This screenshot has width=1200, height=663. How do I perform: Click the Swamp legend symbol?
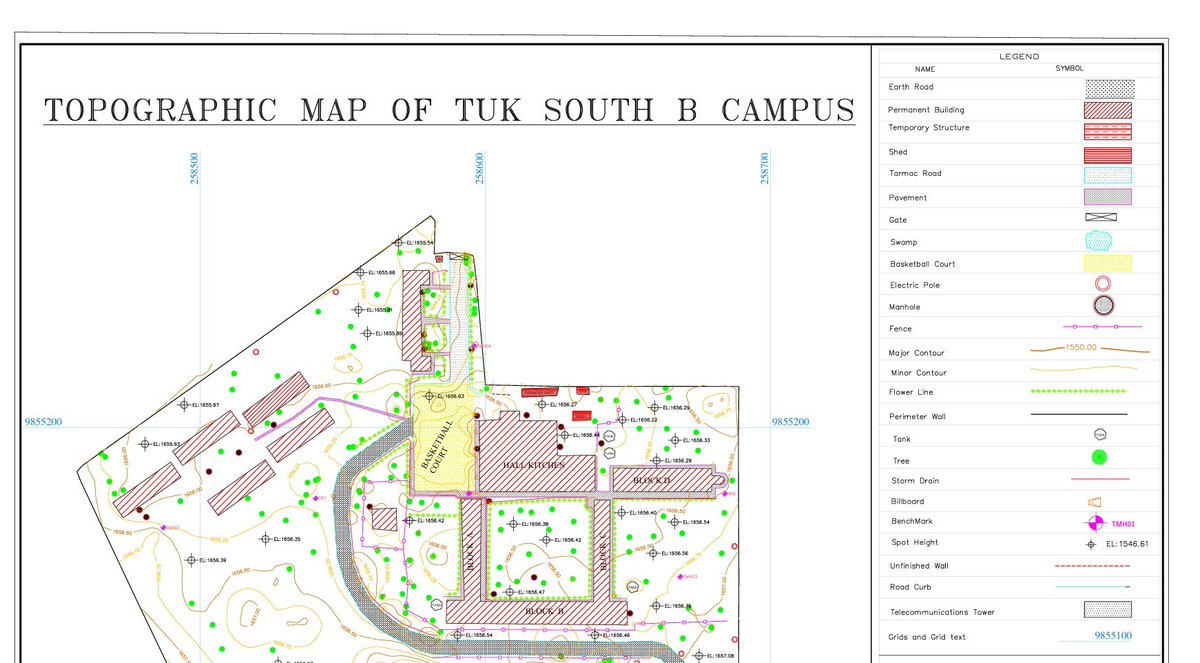[1100, 240]
